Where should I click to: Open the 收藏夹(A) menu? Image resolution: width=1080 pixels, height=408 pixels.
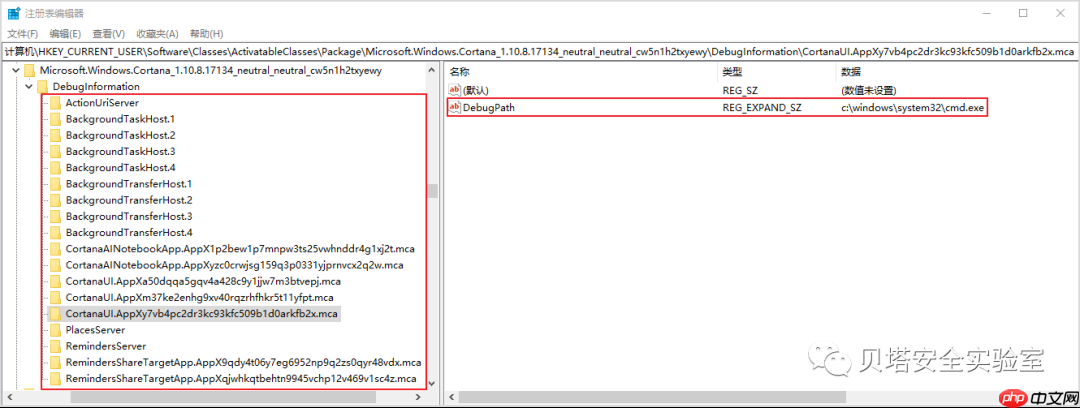tap(157, 34)
